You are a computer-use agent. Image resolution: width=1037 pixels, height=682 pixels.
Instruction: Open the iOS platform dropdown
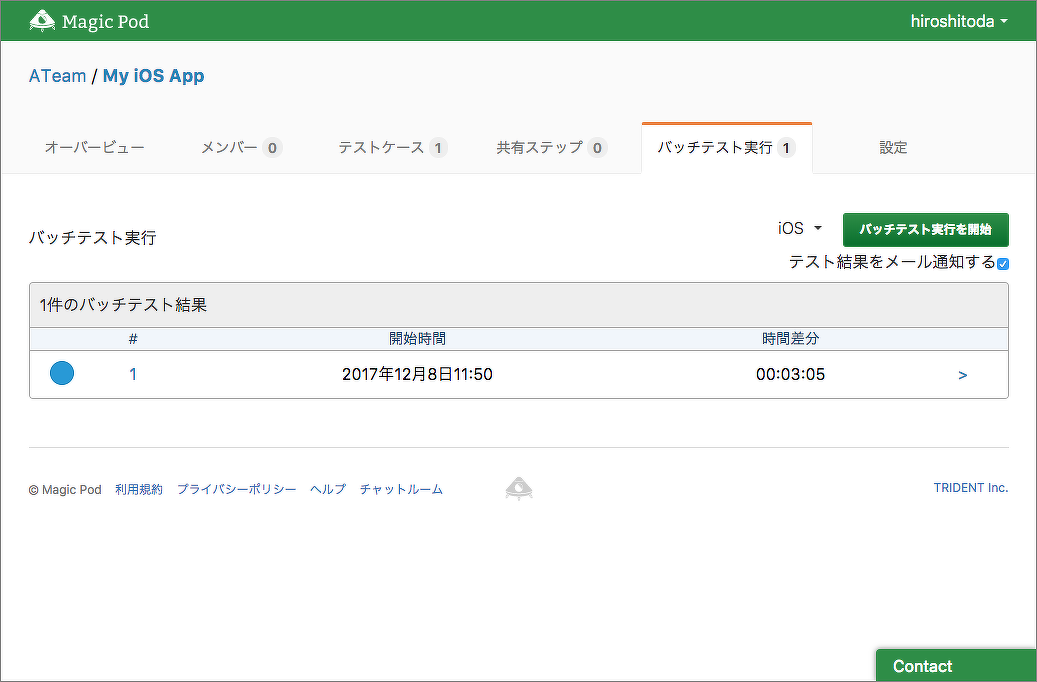click(799, 229)
